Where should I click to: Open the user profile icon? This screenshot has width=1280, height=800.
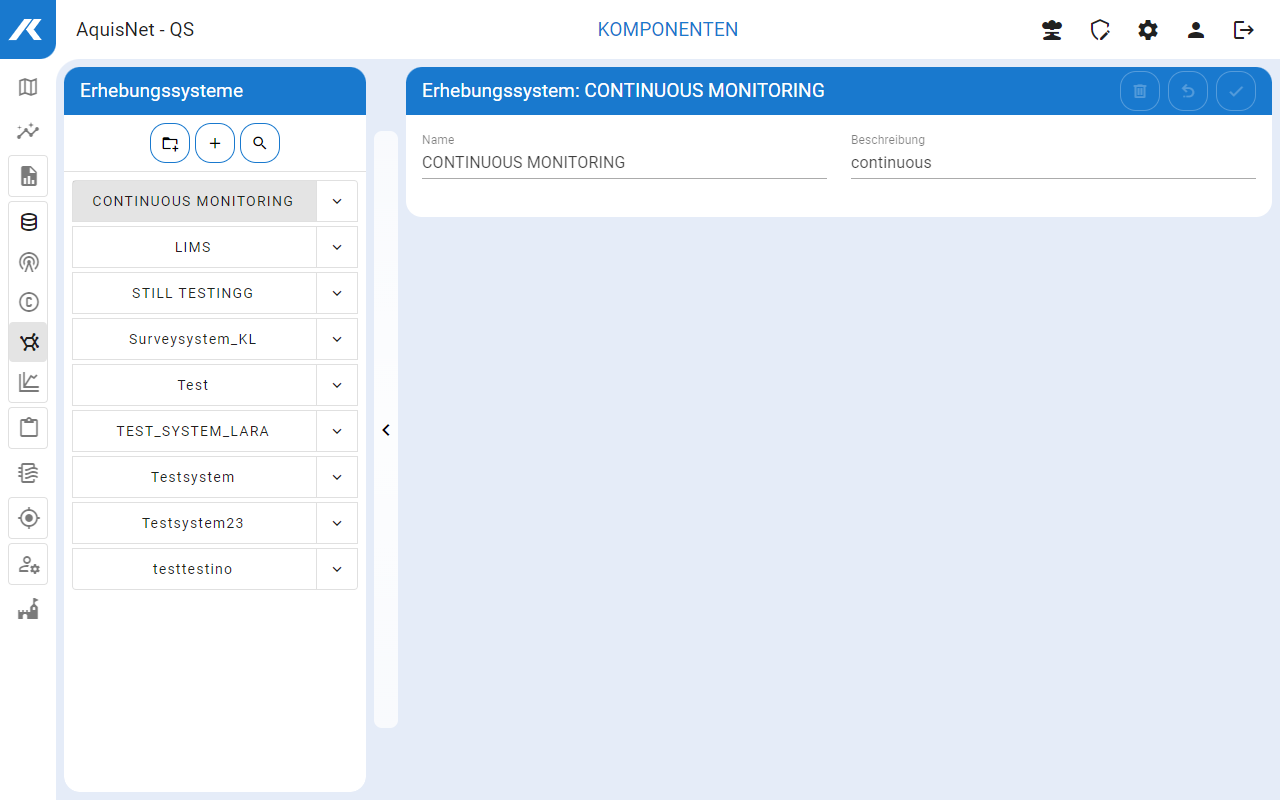1196,30
